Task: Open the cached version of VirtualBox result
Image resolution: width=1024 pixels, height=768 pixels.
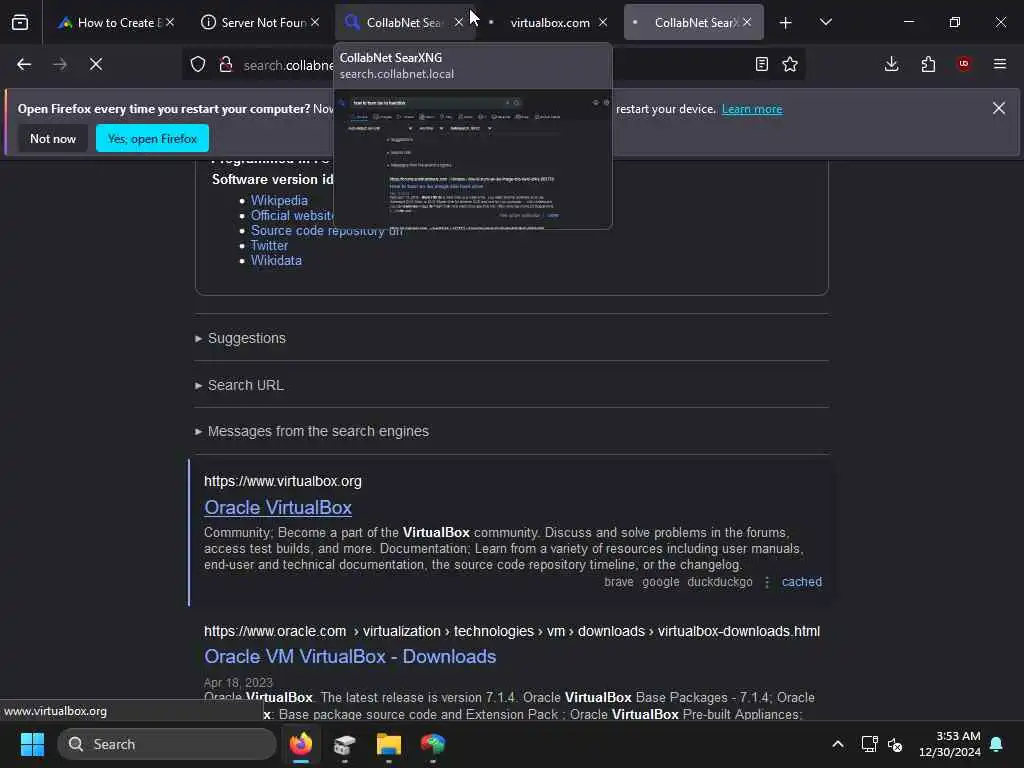Action: pos(802,582)
